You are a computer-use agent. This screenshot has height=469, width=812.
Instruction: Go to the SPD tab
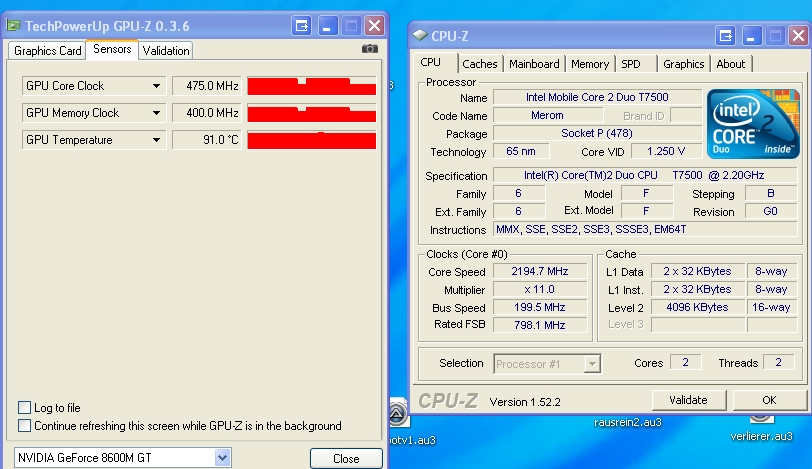click(x=631, y=64)
